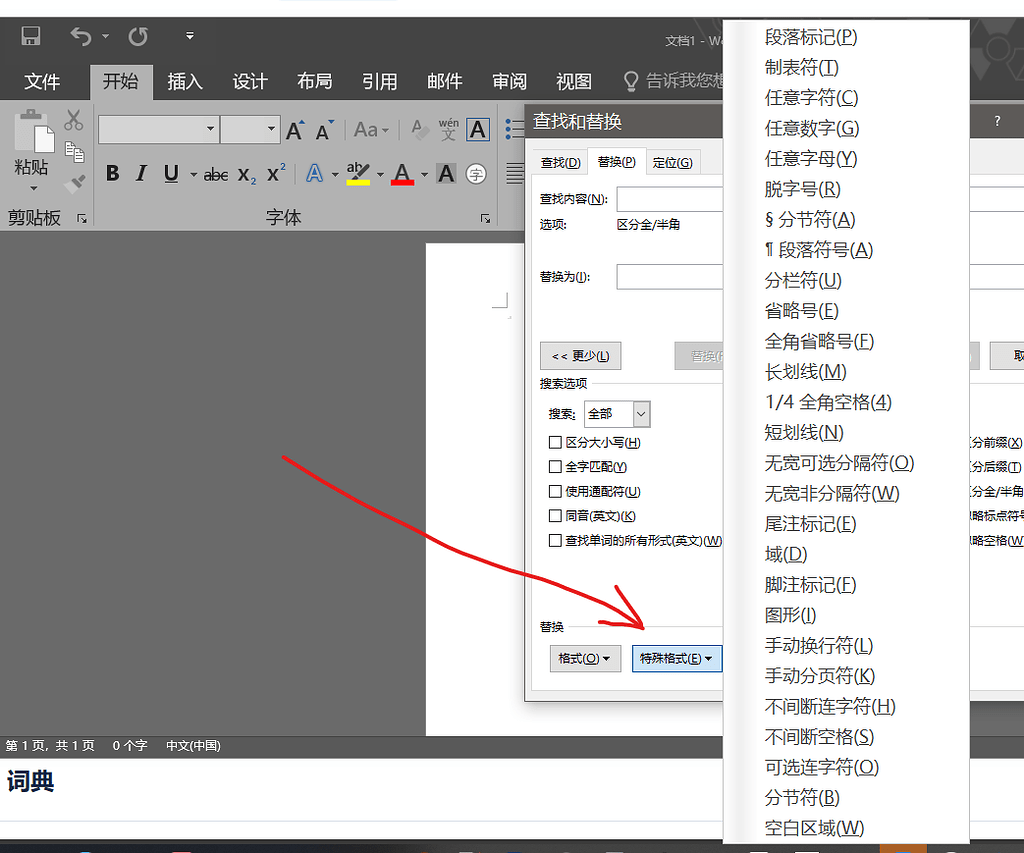This screenshot has width=1024, height=853.
Task: Click the subscript X₂ icon
Action: (x=247, y=174)
